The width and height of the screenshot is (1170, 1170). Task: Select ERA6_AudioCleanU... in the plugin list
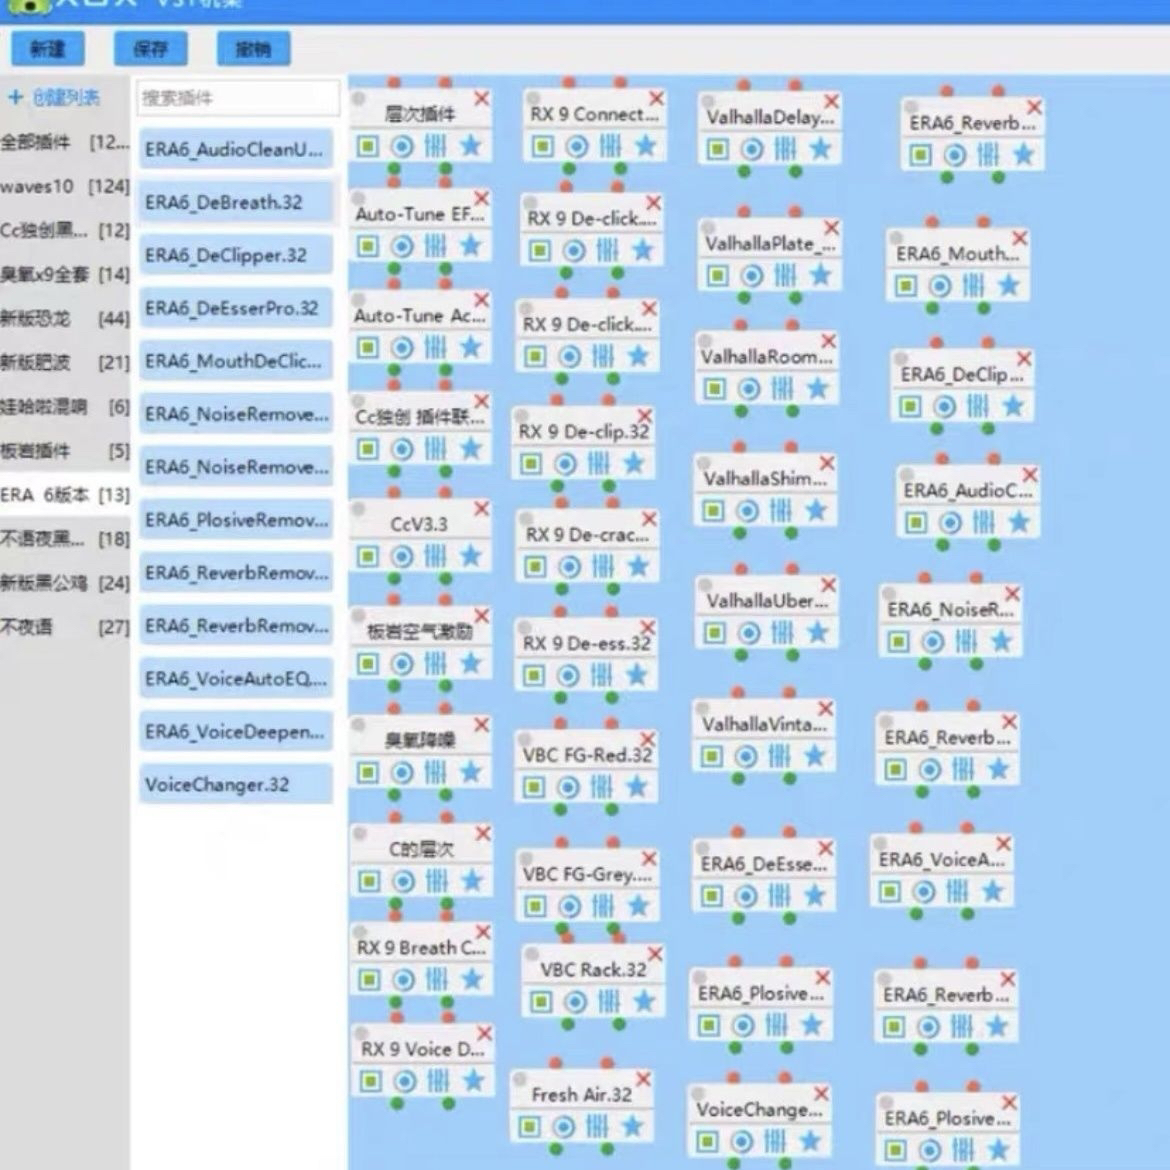tap(236, 149)
